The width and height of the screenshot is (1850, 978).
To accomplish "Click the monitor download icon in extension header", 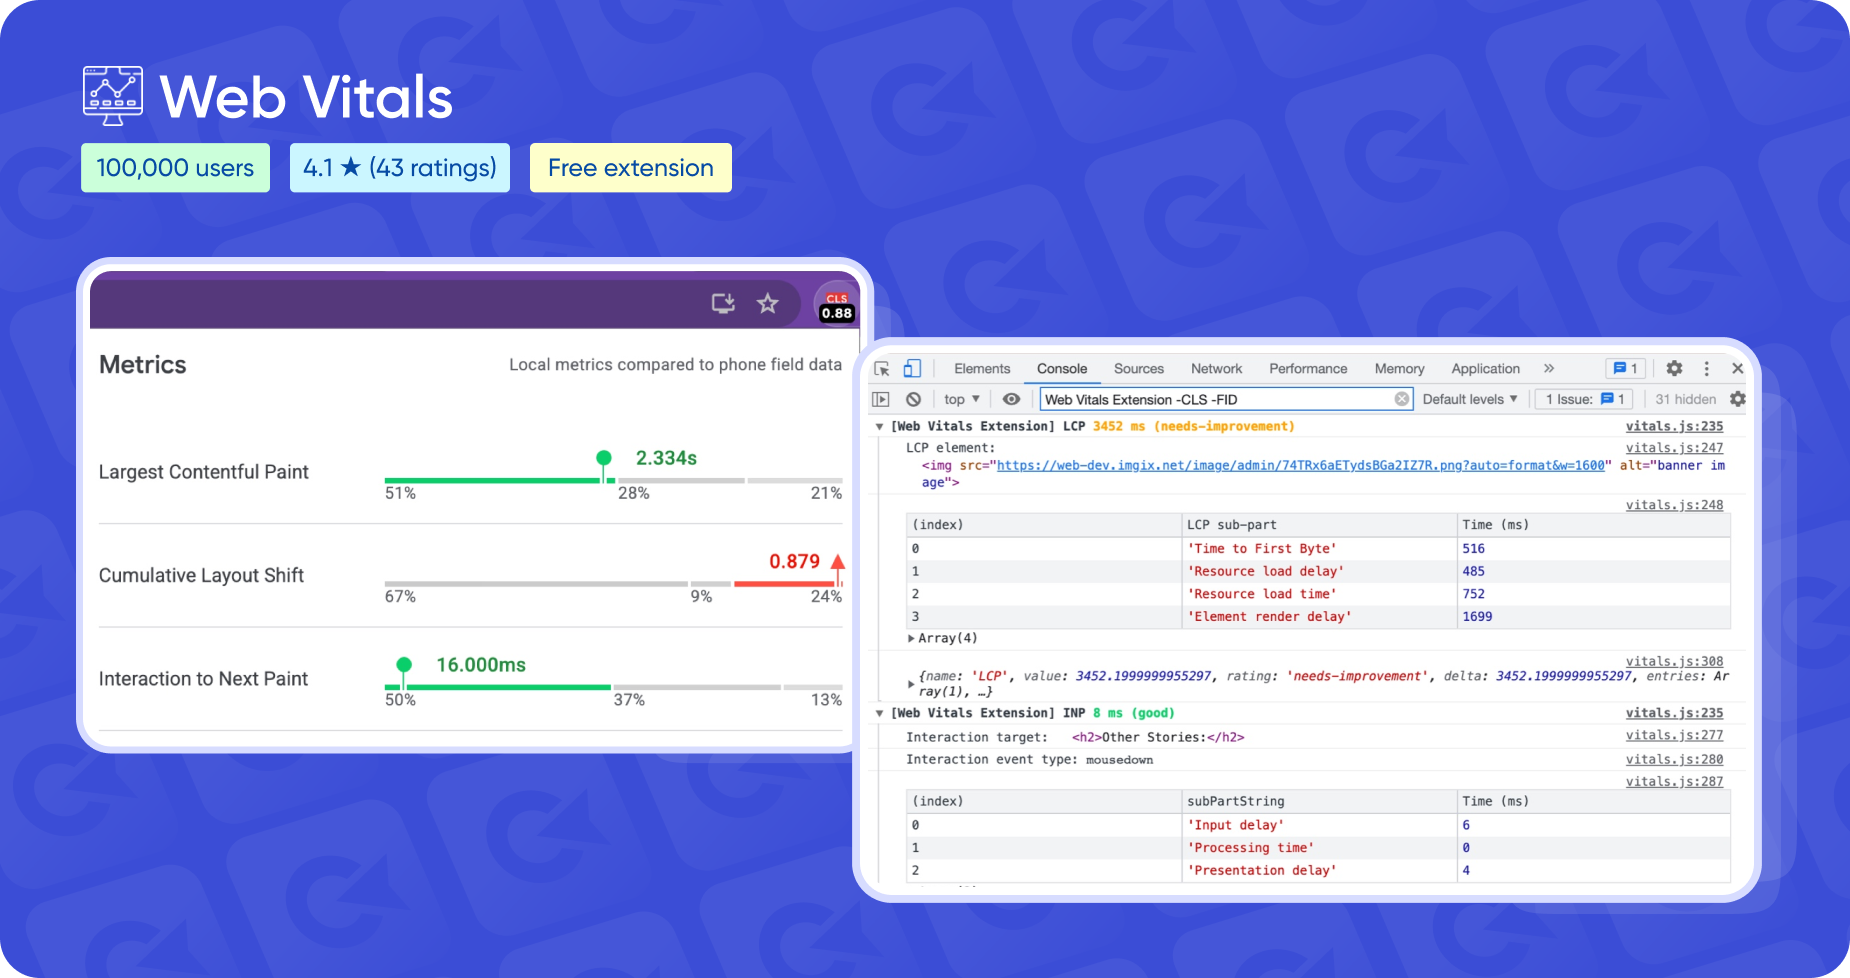I will (723, 303).
